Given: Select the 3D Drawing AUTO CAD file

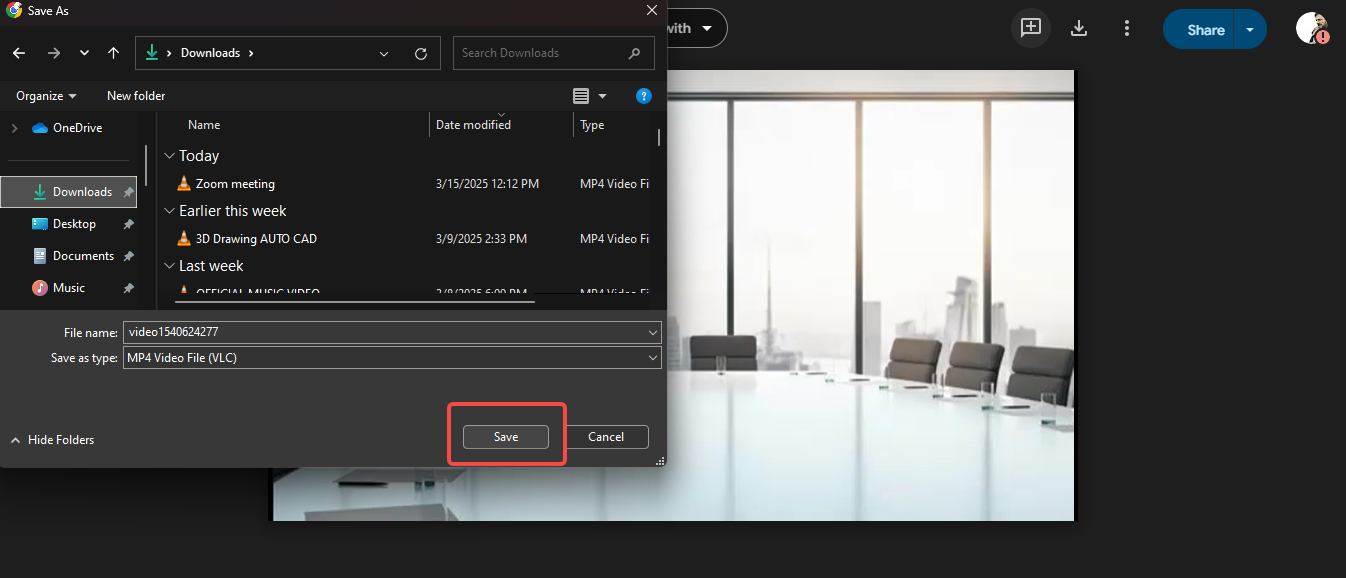Looking at the screenshot, I should pyautogui.click(x=256, y=239).
